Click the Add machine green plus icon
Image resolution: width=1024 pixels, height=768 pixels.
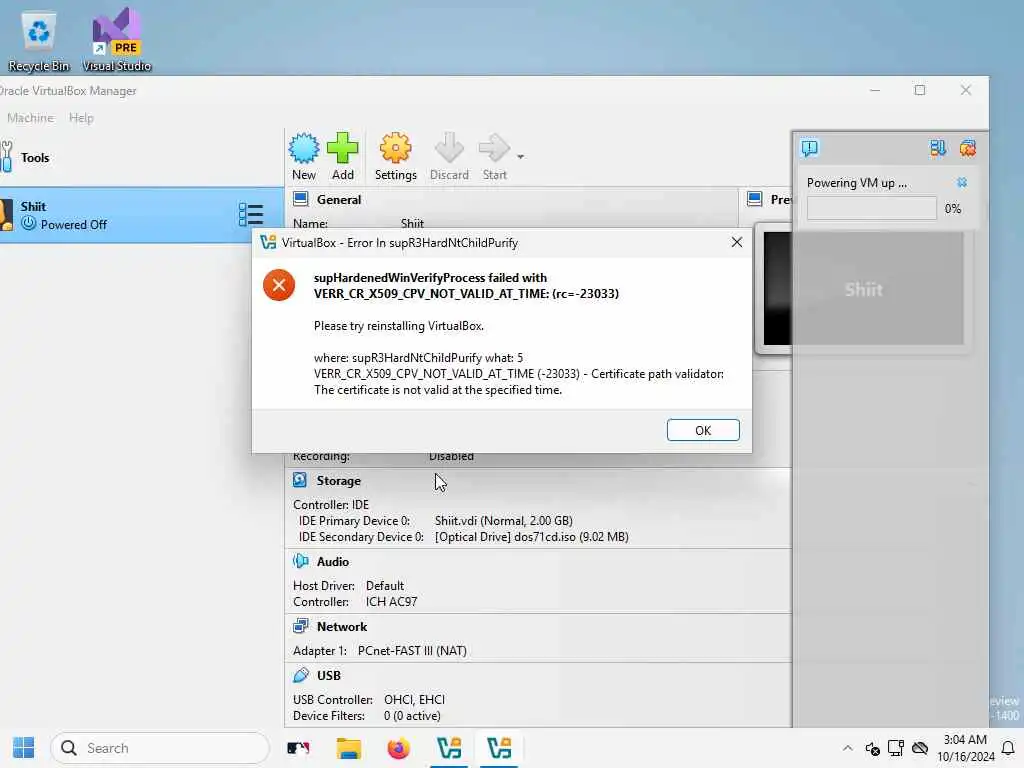click(343, 157)
